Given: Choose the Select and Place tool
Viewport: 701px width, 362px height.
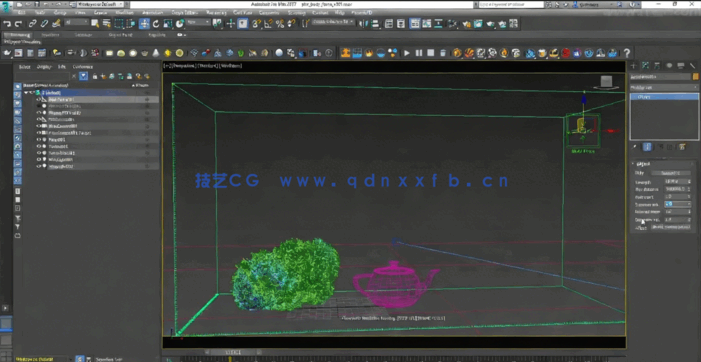Looking at the screenshot, I should (180, 24).
